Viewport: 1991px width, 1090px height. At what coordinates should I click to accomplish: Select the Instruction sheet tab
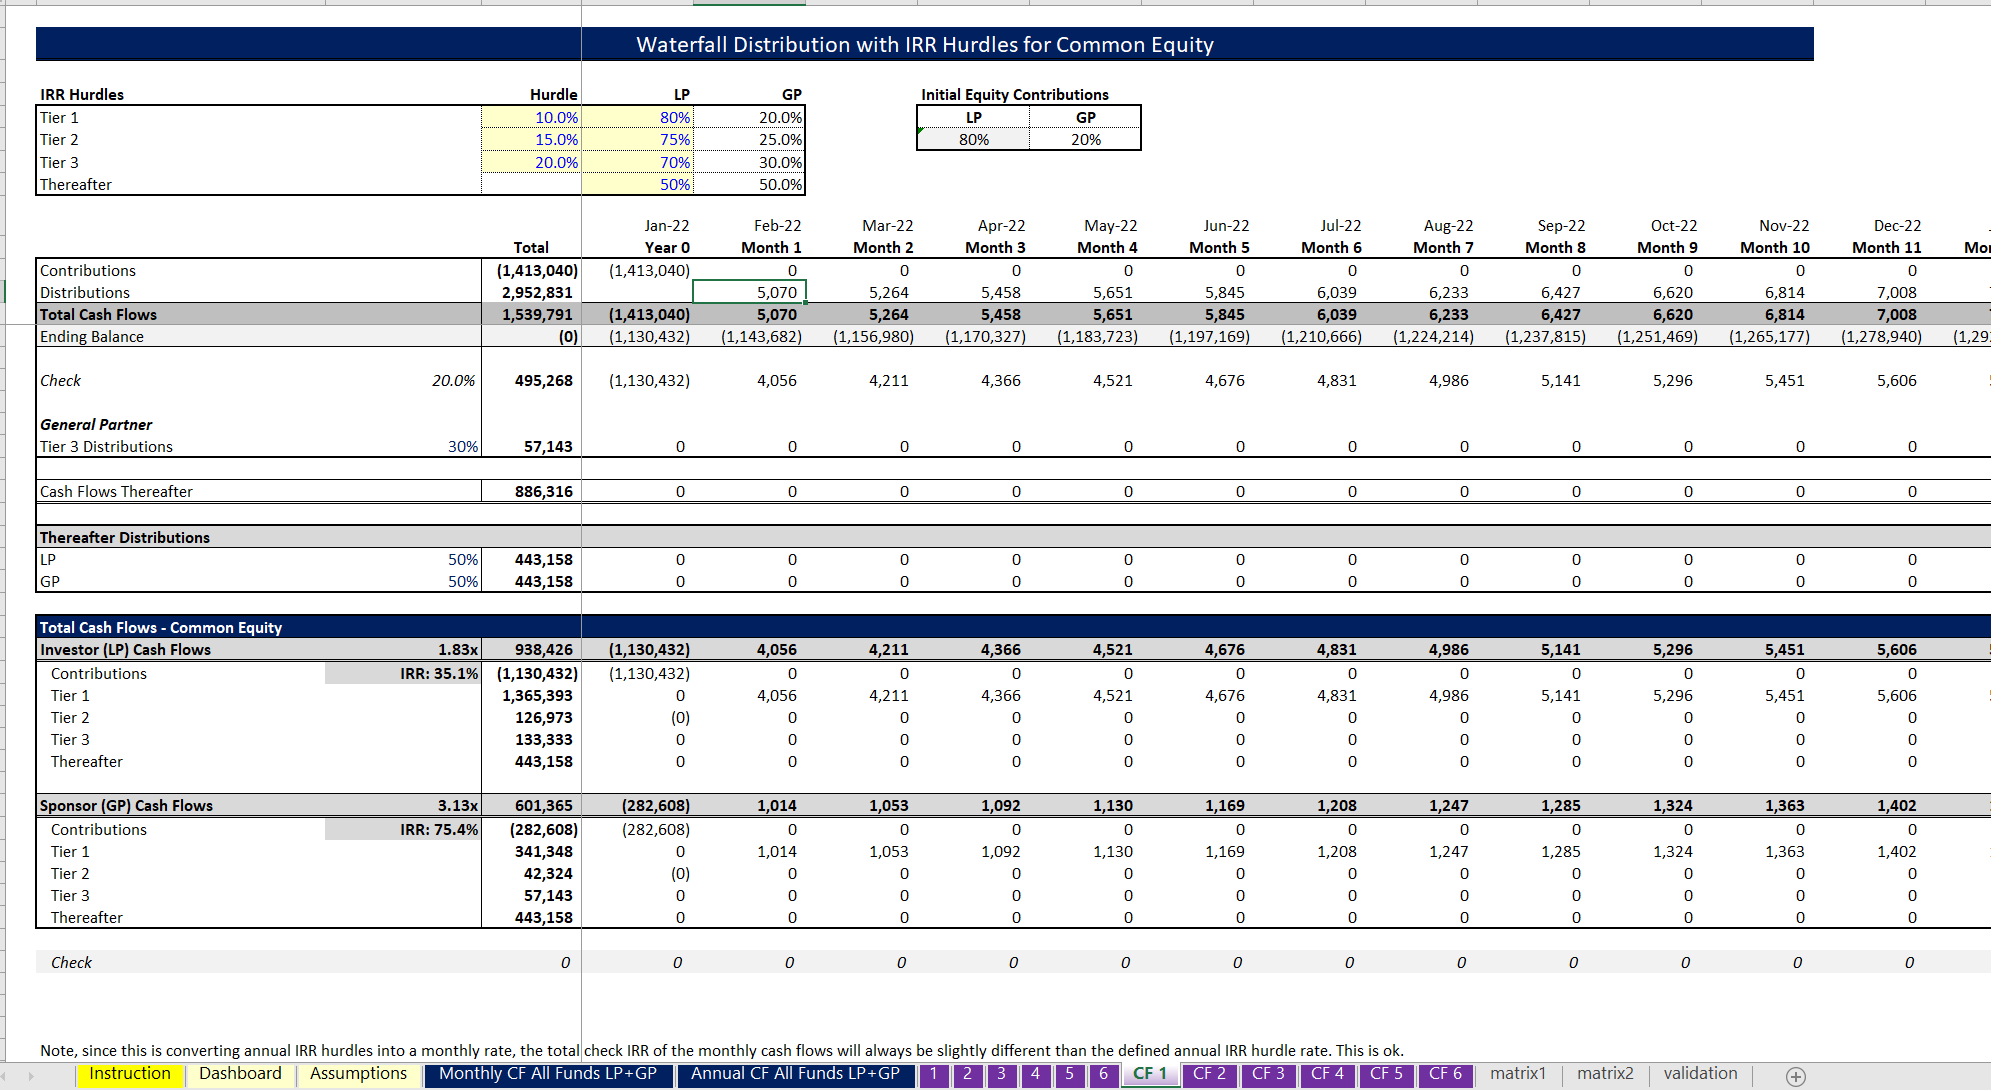point(130,1074)
